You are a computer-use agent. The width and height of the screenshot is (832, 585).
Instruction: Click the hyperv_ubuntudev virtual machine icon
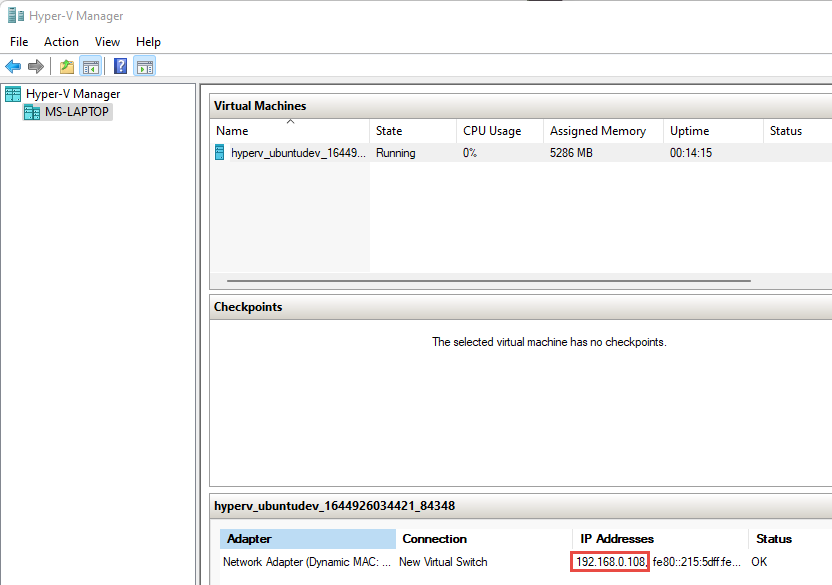tap(220, 153)
